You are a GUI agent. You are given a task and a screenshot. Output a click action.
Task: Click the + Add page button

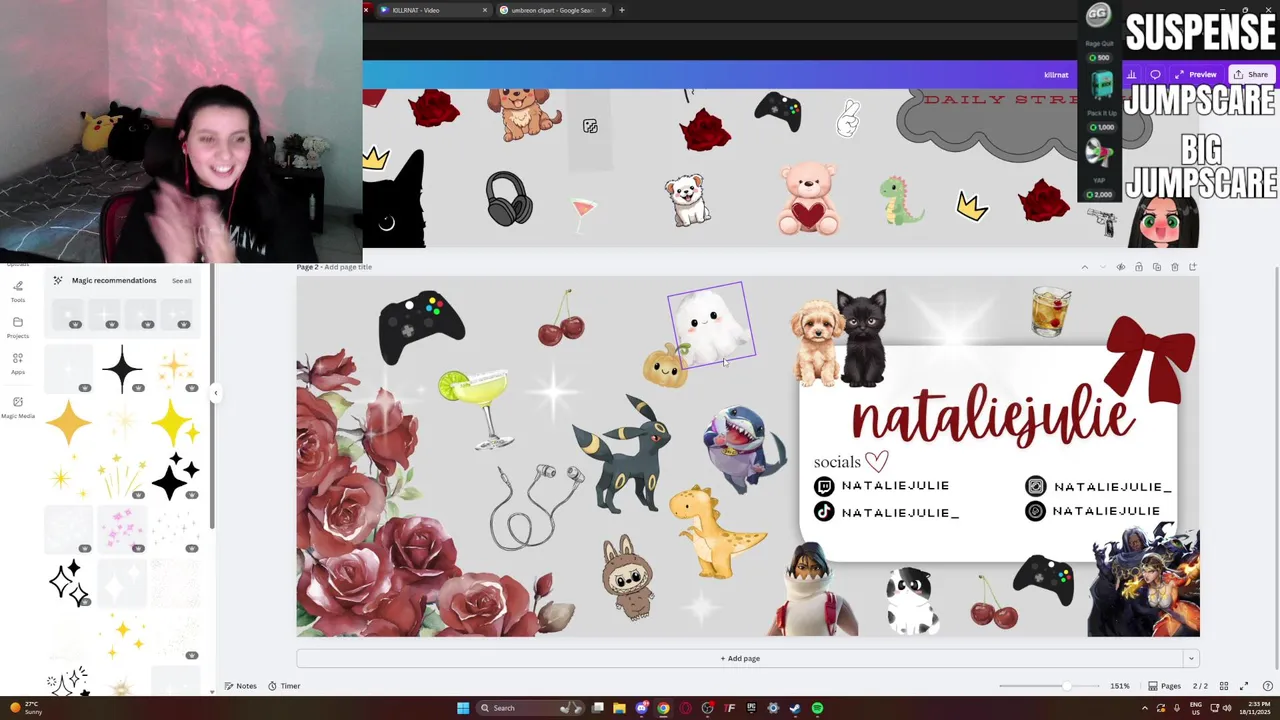[740, 658]
